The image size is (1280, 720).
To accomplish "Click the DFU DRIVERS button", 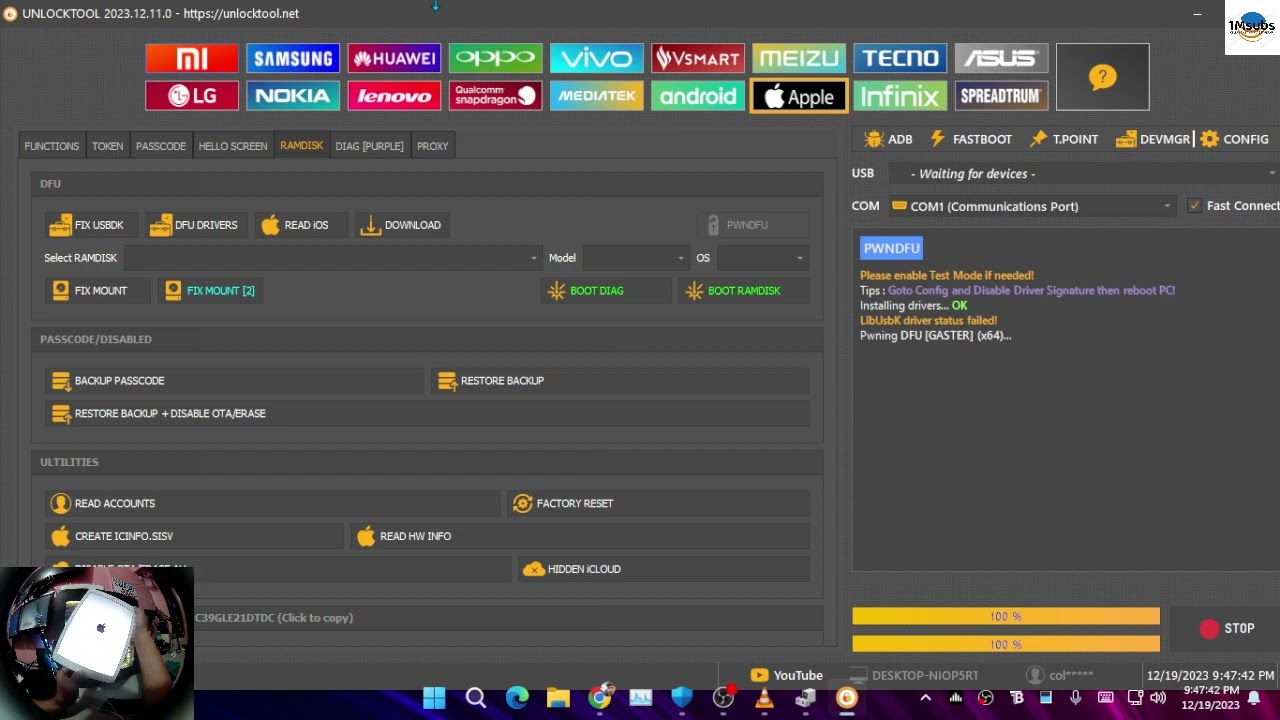I will click(x=194, y=225).
